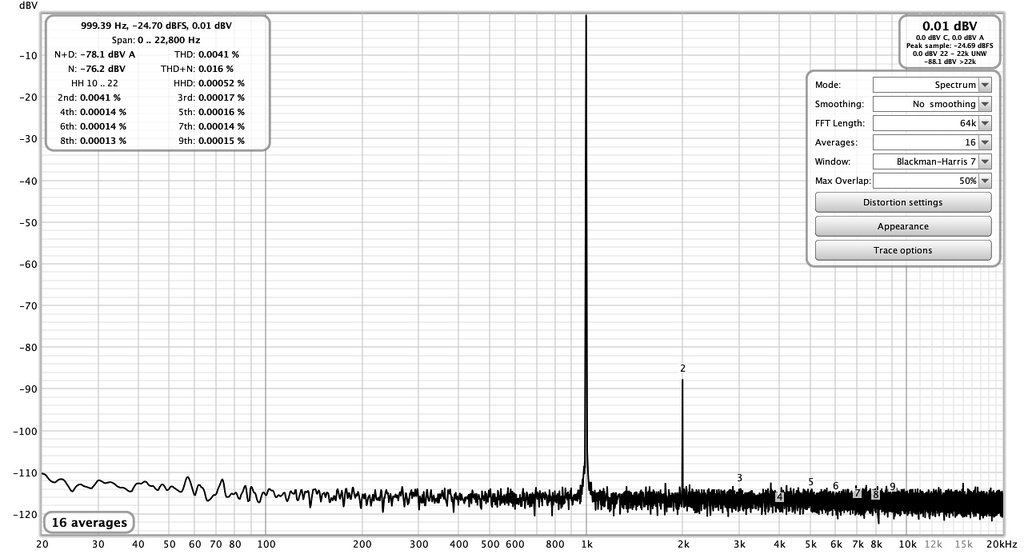Select the 4th harmonic marker box
The image size is (1024, 554).
(780, 497)
